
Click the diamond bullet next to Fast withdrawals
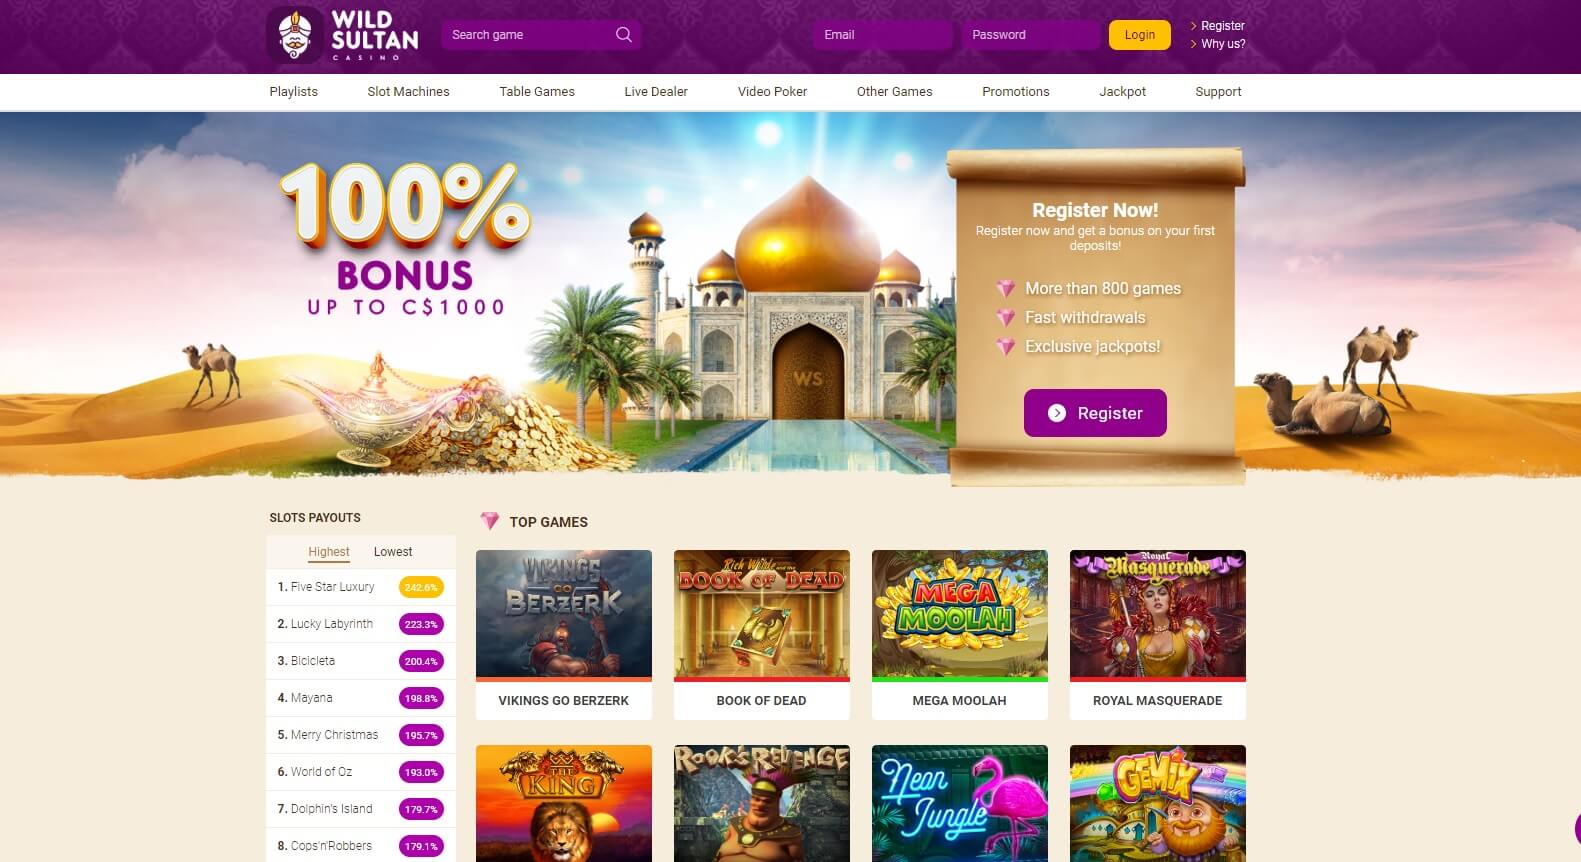[1006, 318]
